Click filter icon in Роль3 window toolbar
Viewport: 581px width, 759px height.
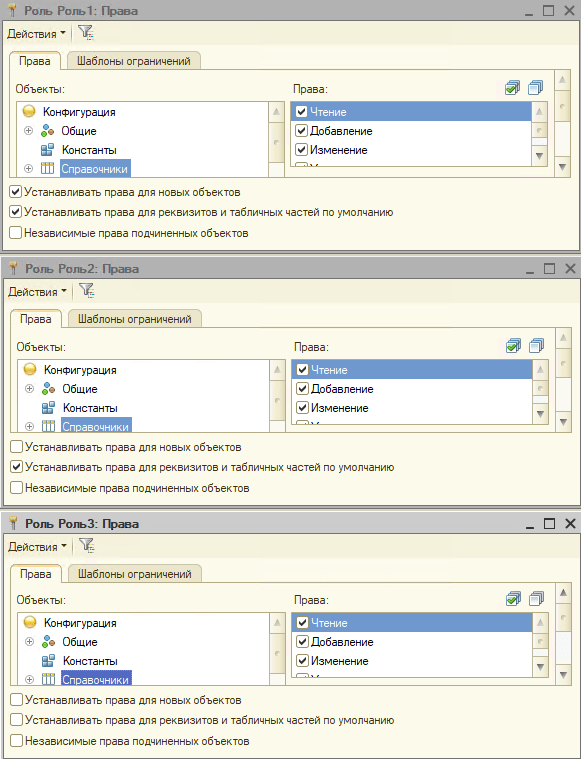pos(87,546)
